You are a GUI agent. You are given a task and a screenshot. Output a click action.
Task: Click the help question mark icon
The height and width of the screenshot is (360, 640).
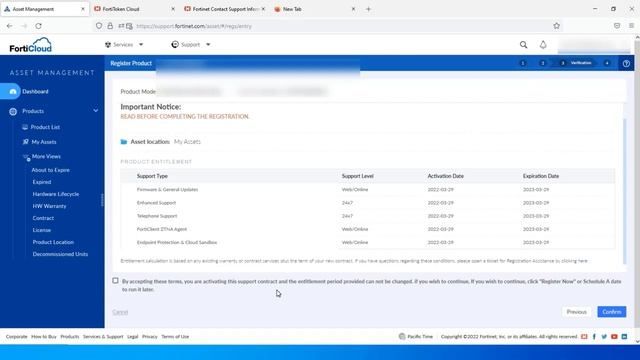pyautogui.click(x=626, y=63)
